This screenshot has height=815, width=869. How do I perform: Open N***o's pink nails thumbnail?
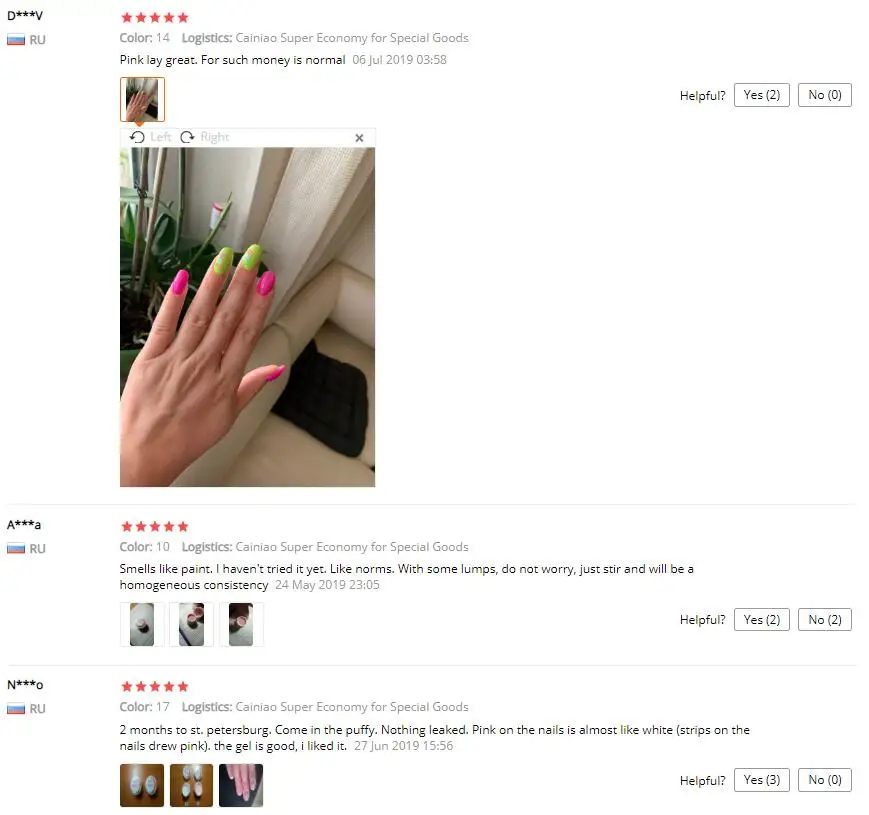coord(241,785)
